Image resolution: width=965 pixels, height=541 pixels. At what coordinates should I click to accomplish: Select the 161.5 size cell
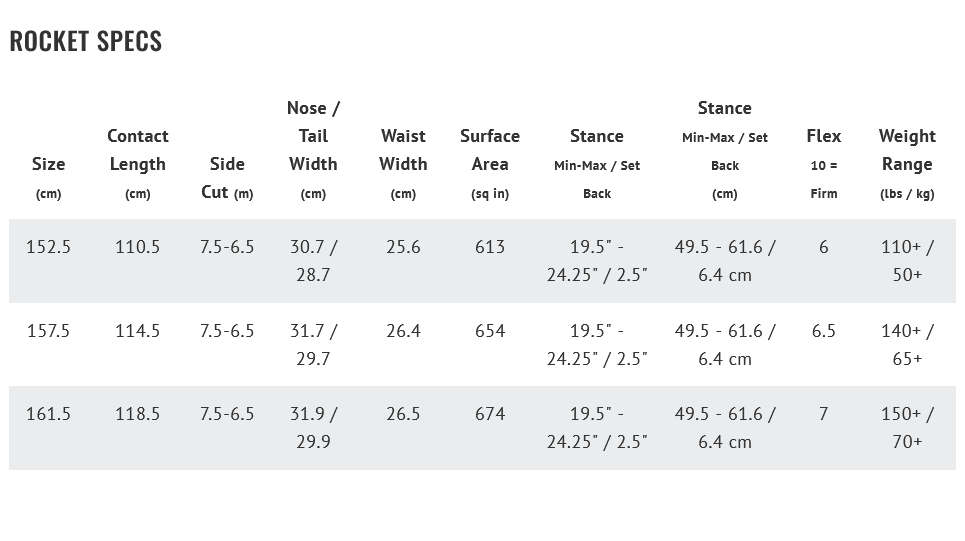tap(48, 414)
